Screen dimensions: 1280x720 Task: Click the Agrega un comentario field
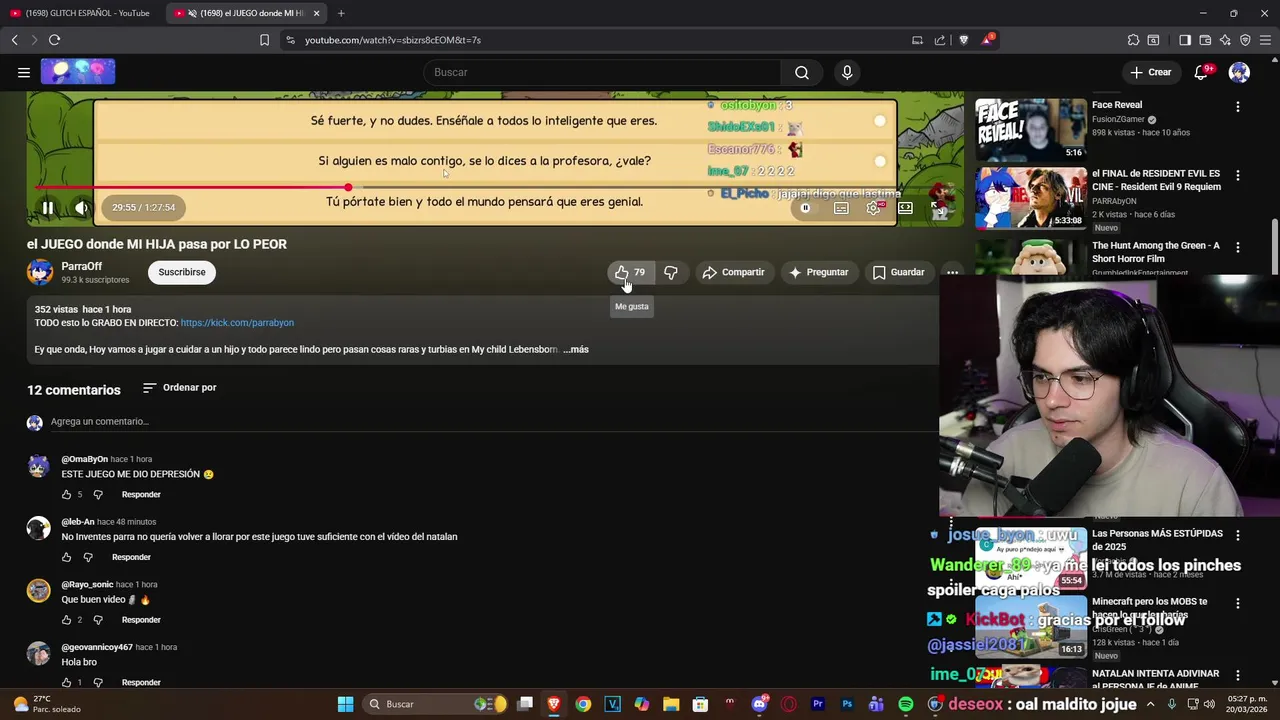coord(495,422)
